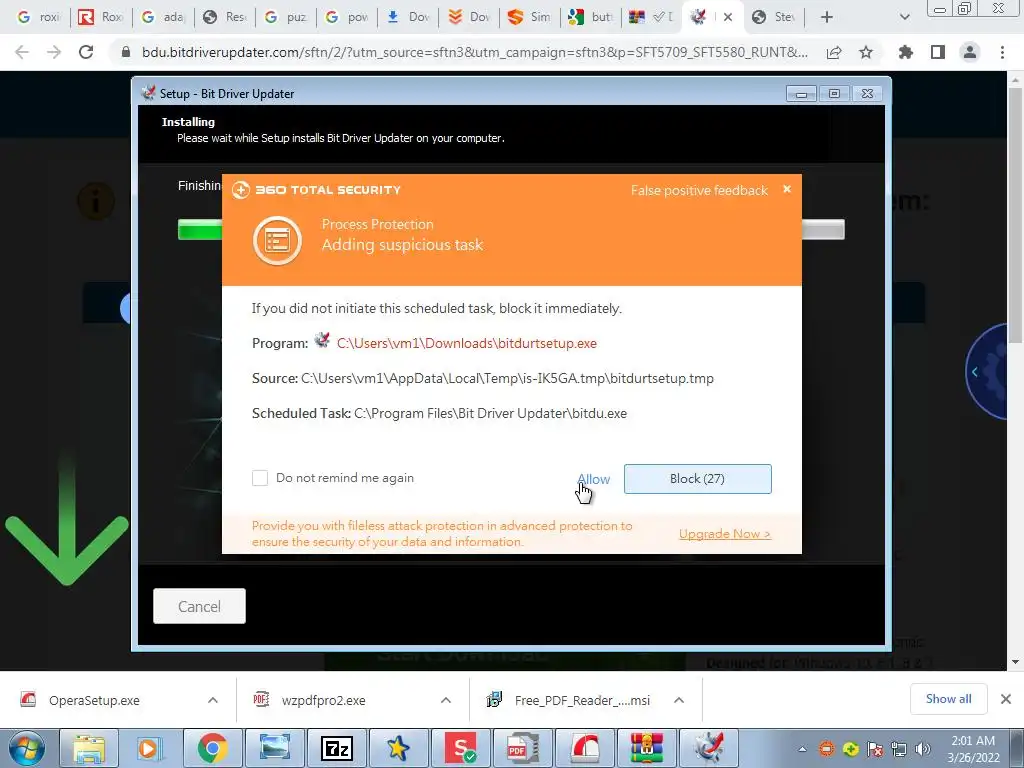Cancel the Bit Driver Updater setup
The width and height of the screenshot is (1024, 768).
(x=199, y=606)
